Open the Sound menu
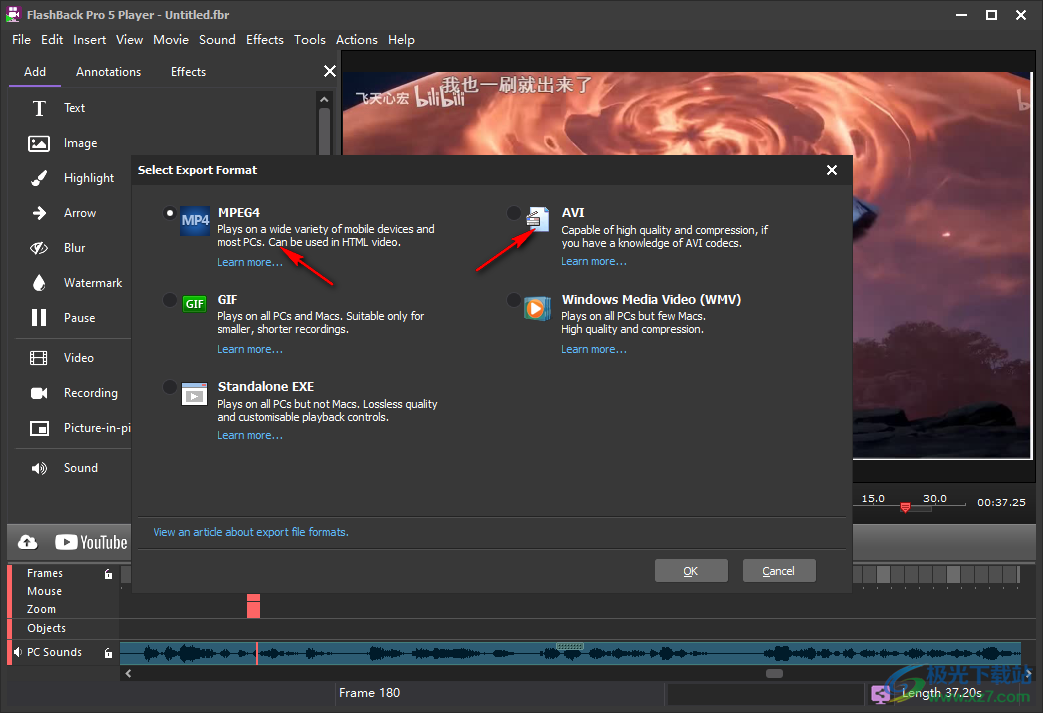This screenshot has width=1043, height=713. [x=218, y=40]
